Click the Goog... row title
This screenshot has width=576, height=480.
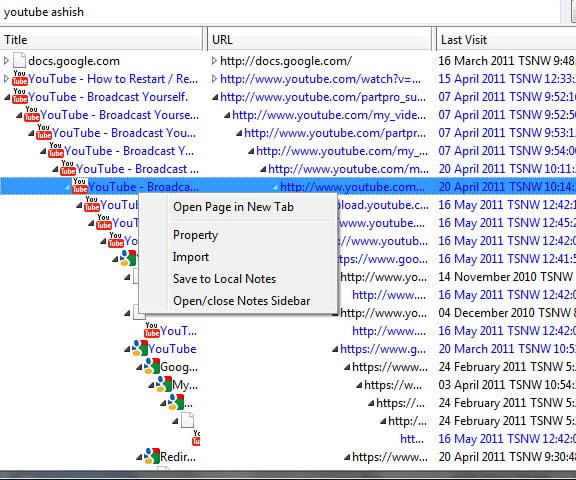point(179,367)
